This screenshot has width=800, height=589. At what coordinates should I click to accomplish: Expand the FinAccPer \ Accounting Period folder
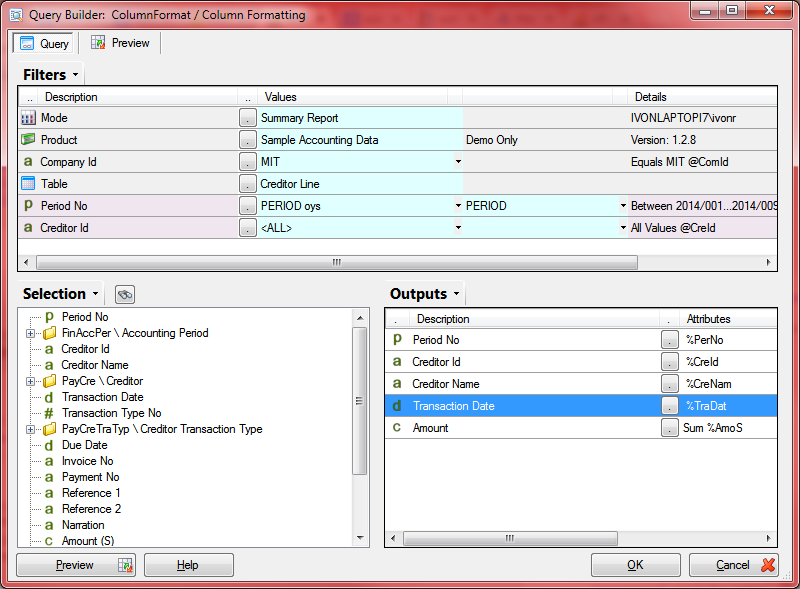click(31, 333)
